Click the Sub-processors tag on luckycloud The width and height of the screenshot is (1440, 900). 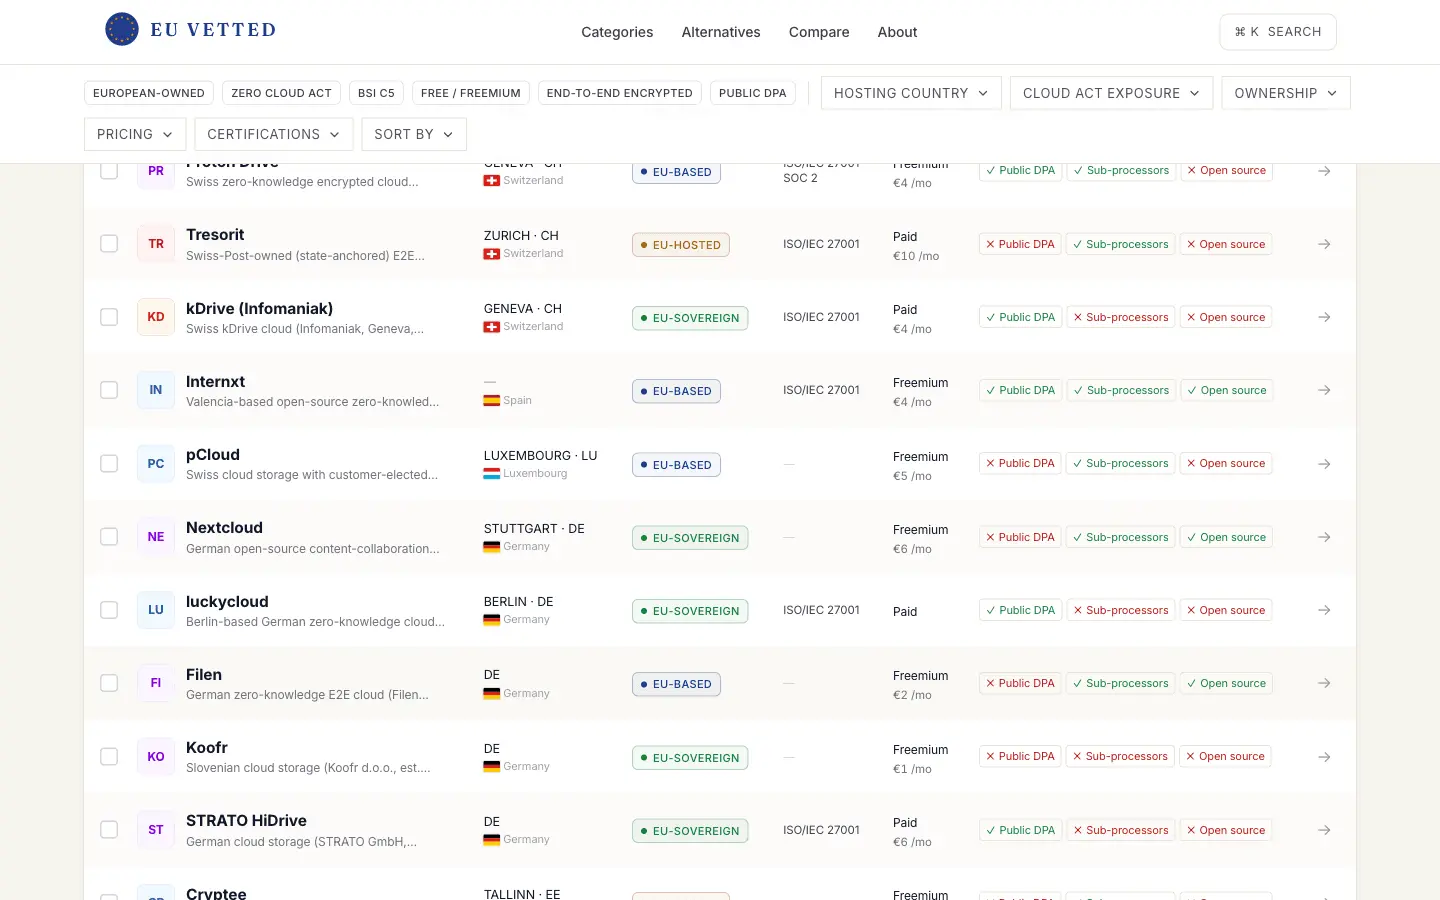(1120, 610)
